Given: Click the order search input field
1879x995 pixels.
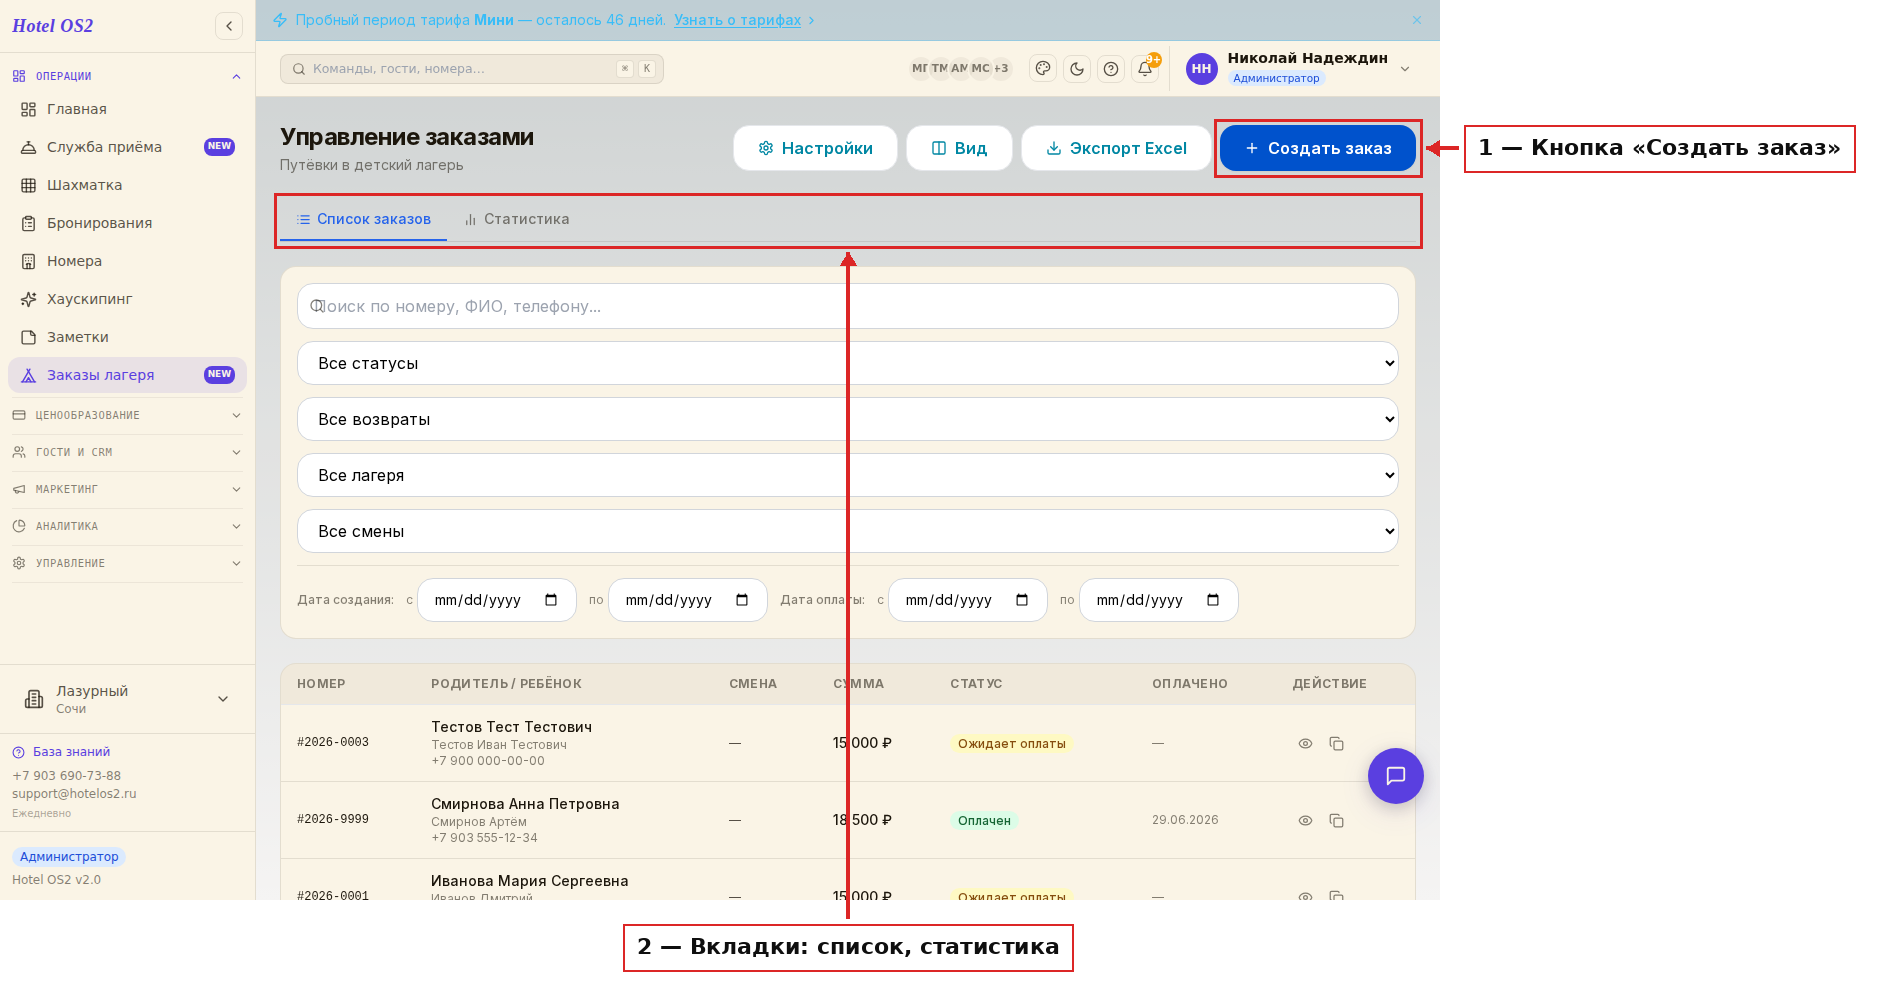Looking at the screenshot, I should coord(847,306).
